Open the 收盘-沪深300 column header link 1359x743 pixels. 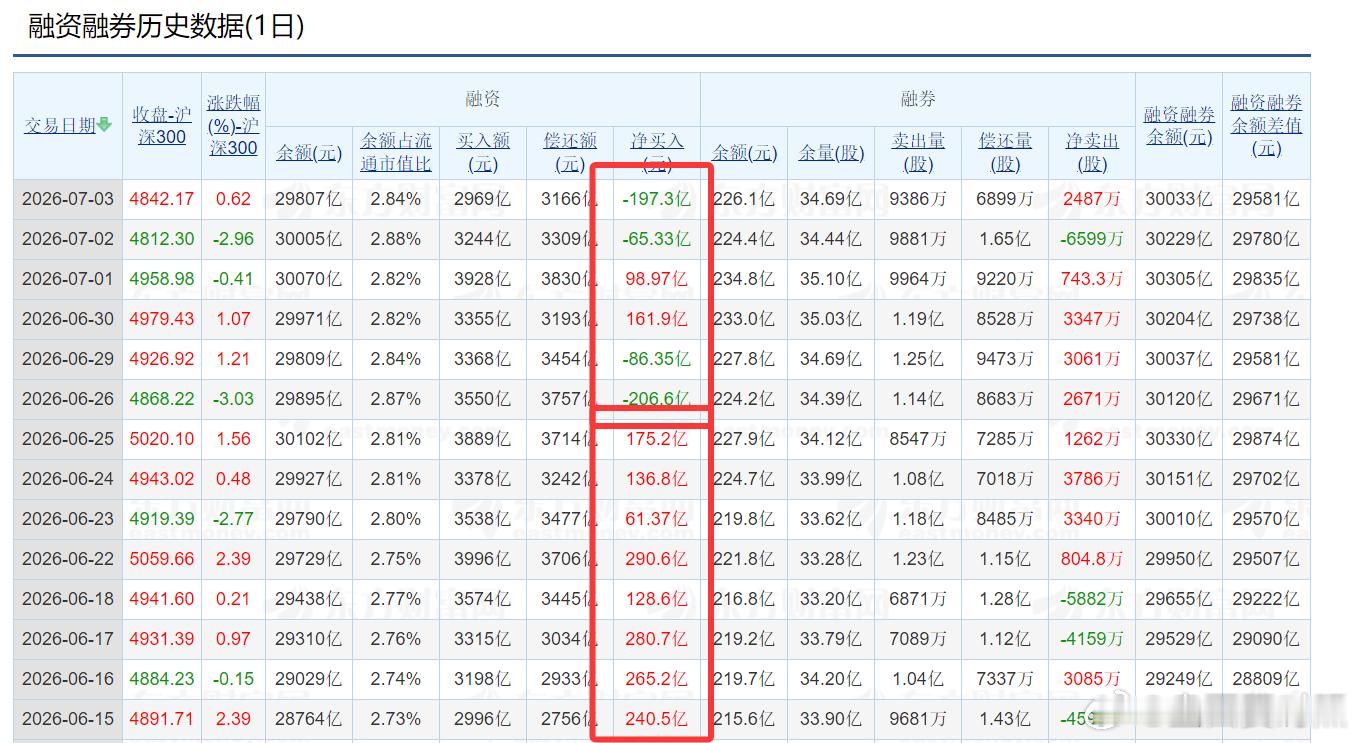pyautogui.click(x=162, y=125)
